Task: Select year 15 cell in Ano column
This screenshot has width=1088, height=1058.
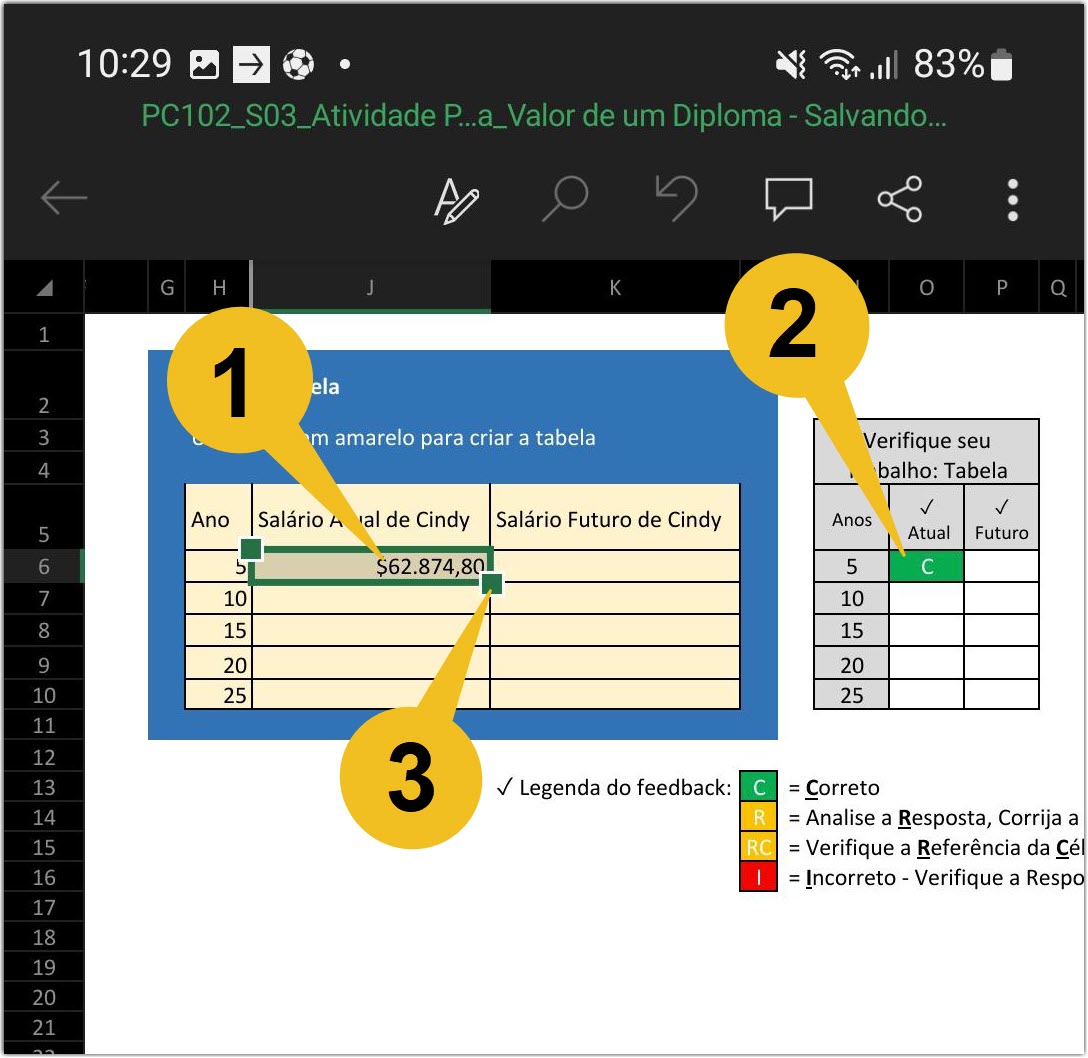Action: pyautogui.click(x=219, y=630)
